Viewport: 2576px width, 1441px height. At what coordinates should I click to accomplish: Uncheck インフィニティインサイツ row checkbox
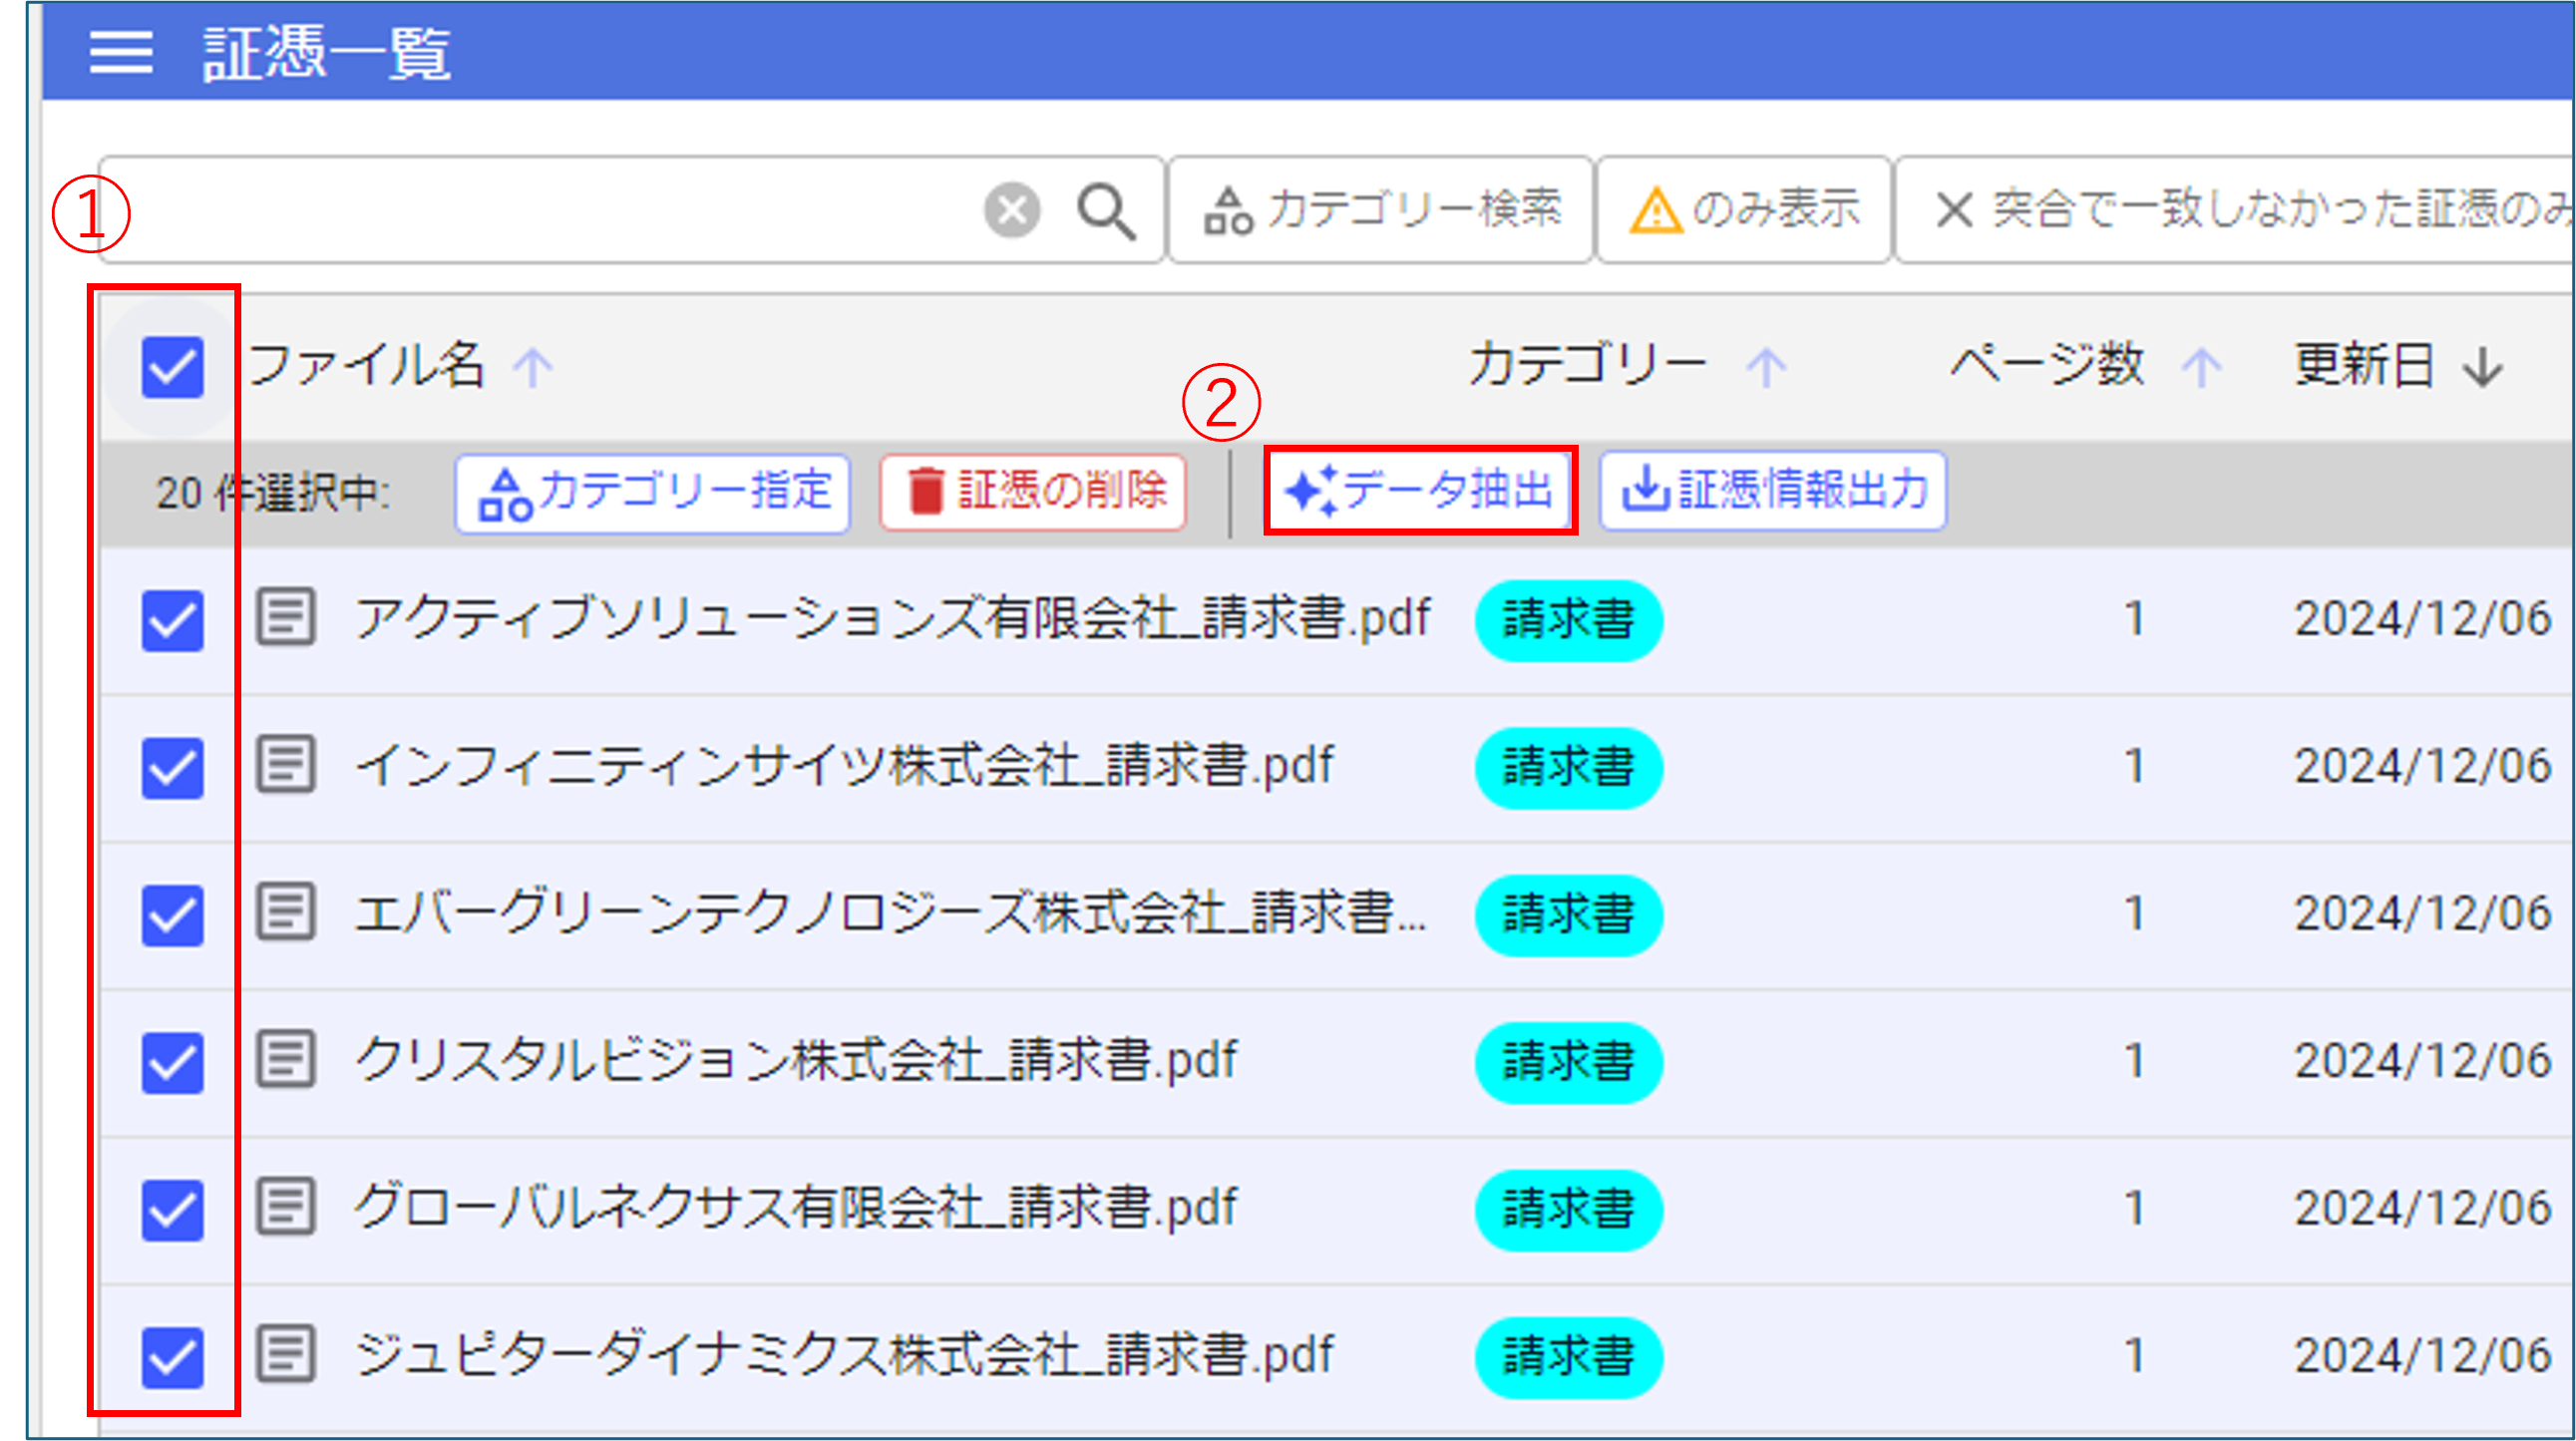(x=172, y=768)
